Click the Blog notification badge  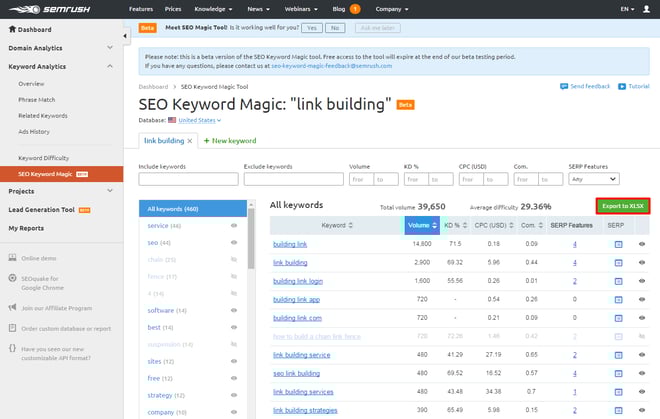click(355, 9)
